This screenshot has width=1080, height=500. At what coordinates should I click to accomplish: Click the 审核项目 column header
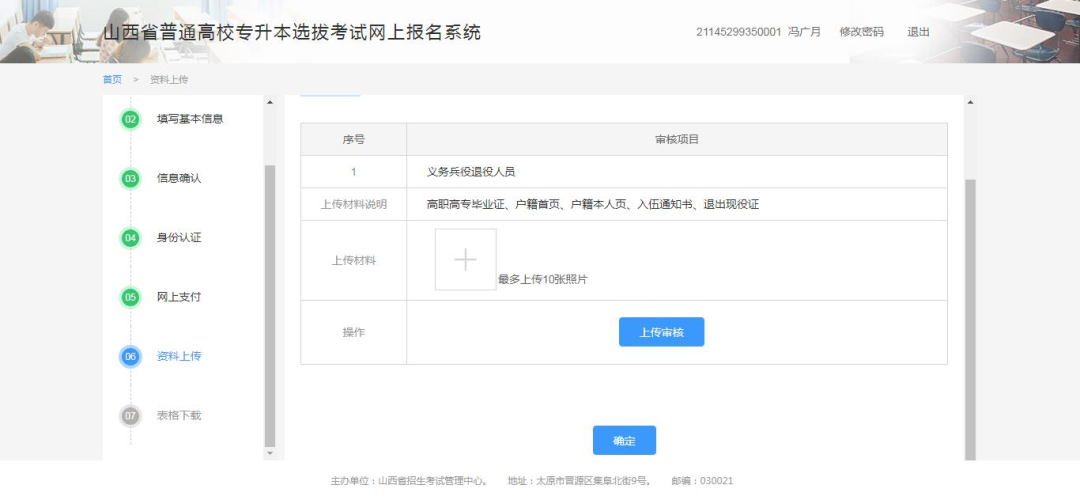point(677,139)
